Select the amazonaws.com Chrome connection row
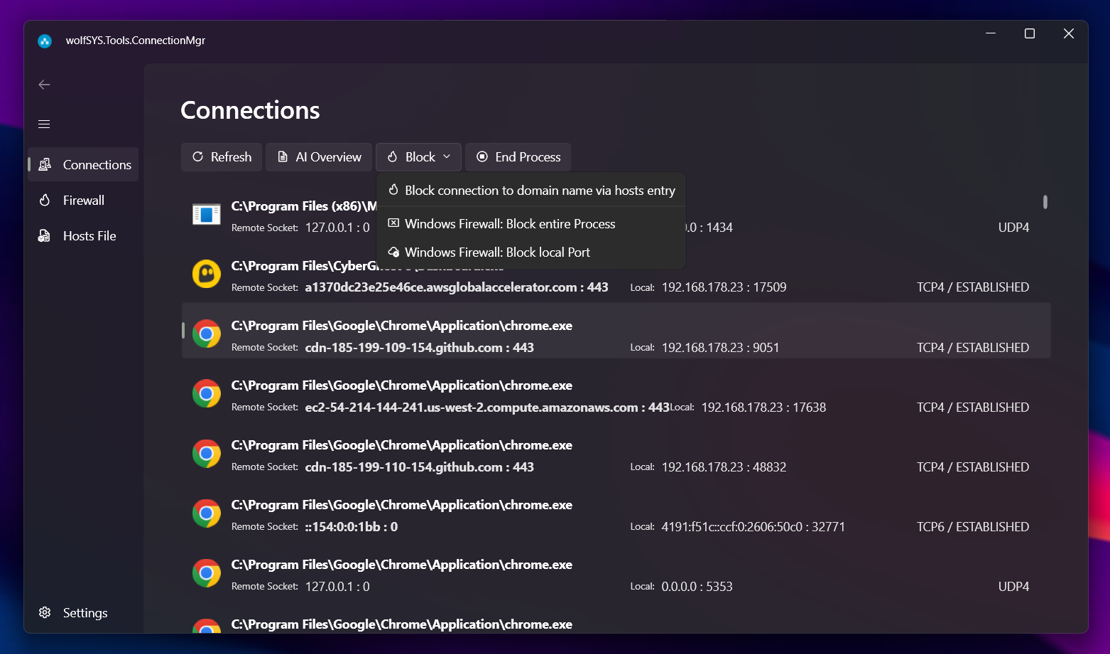1110x654 pixels. (x=615, y=396)
